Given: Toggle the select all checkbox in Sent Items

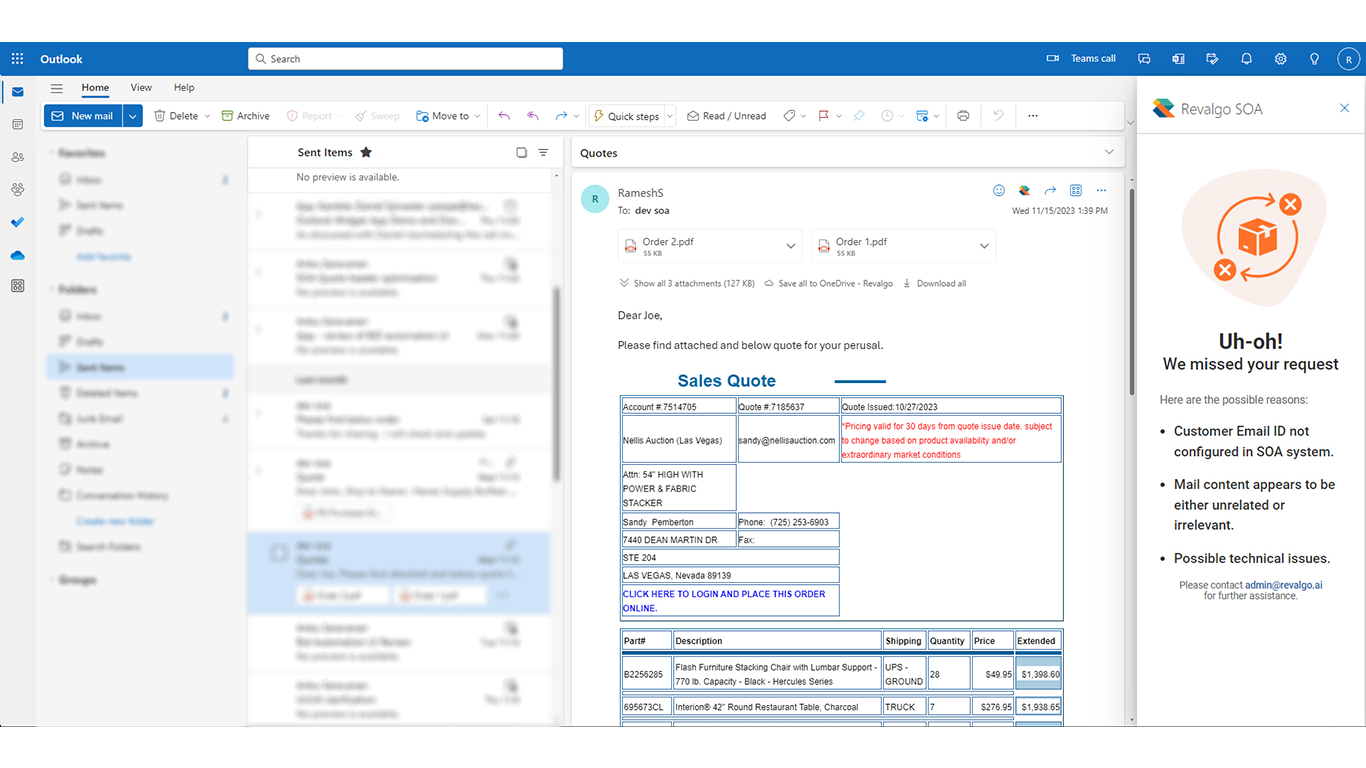Looking at the screenshot, I should [x=521, y=153].
